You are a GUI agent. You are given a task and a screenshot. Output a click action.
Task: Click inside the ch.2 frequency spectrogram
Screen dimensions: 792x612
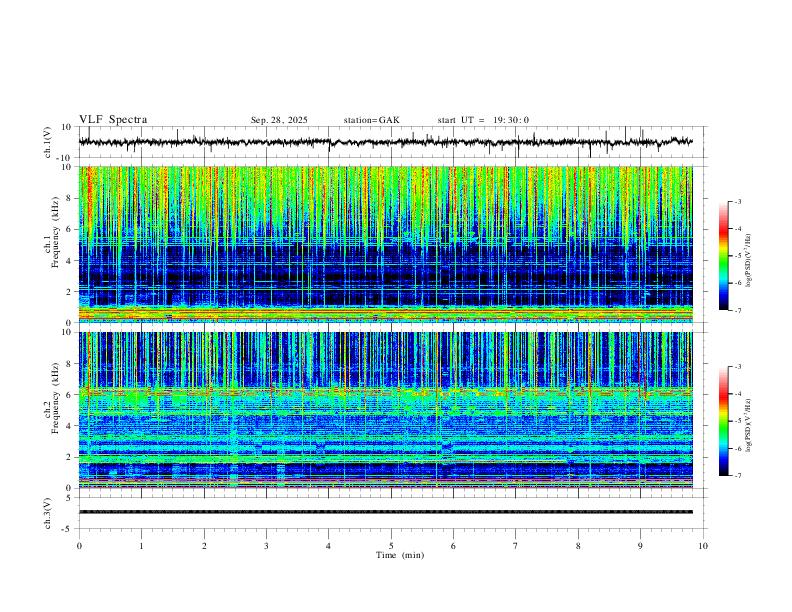(x=385, y=410)
